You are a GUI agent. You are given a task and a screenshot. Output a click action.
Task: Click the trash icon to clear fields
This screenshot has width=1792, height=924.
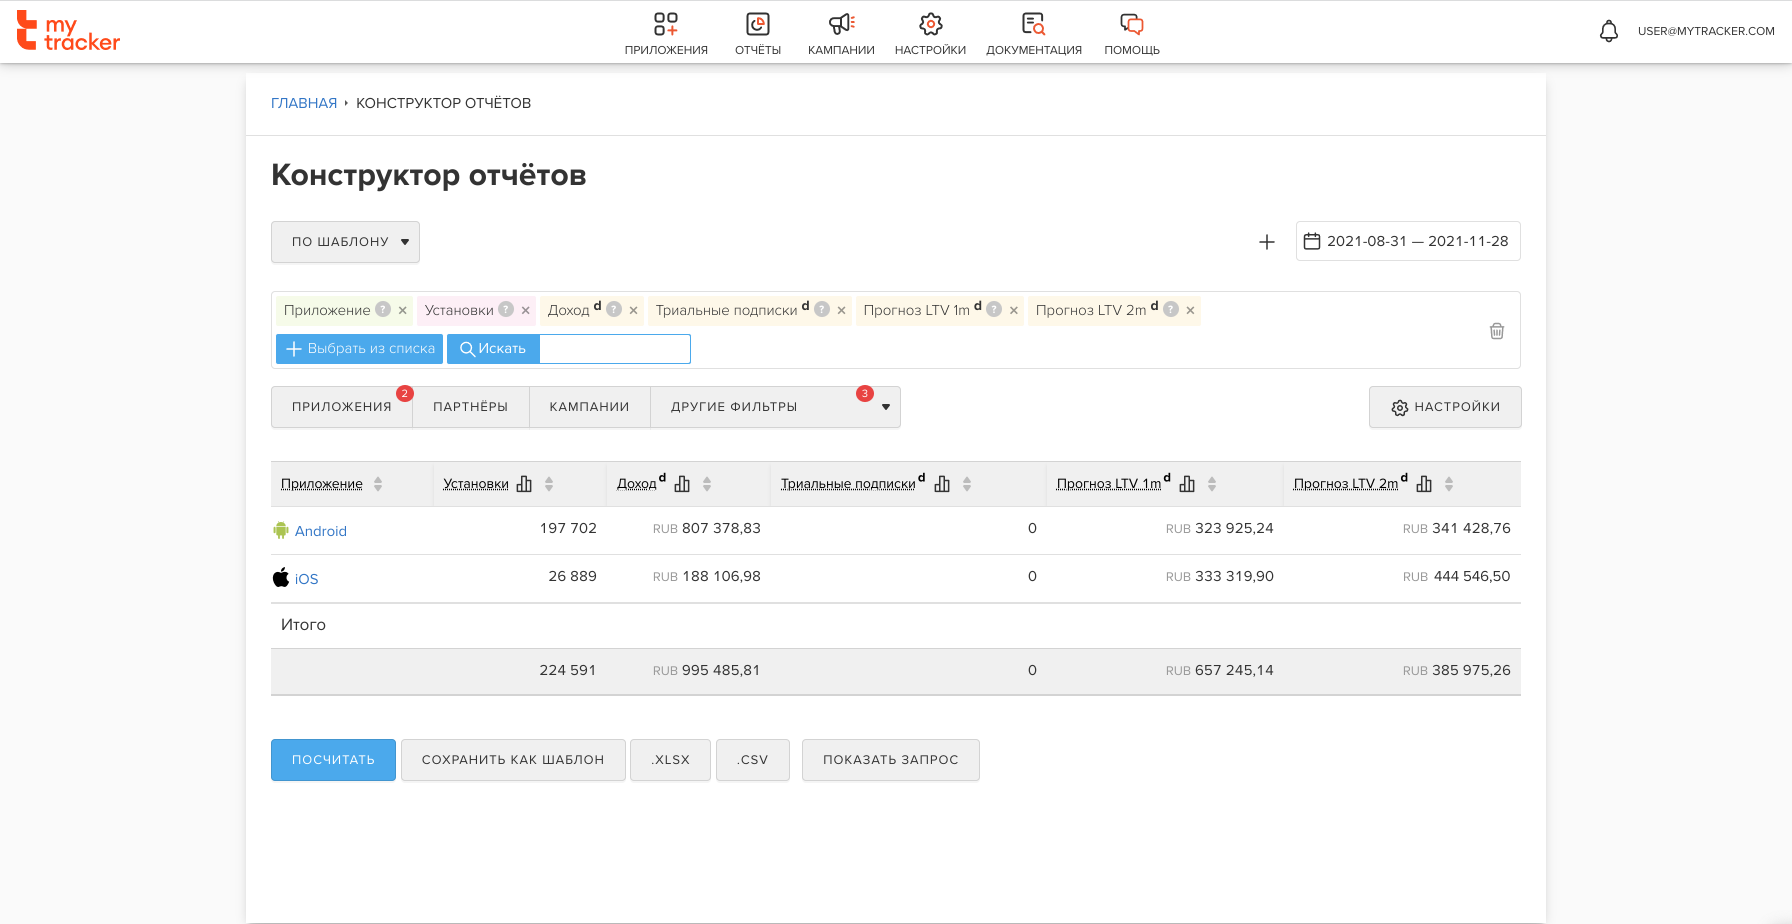point(1496,331)
